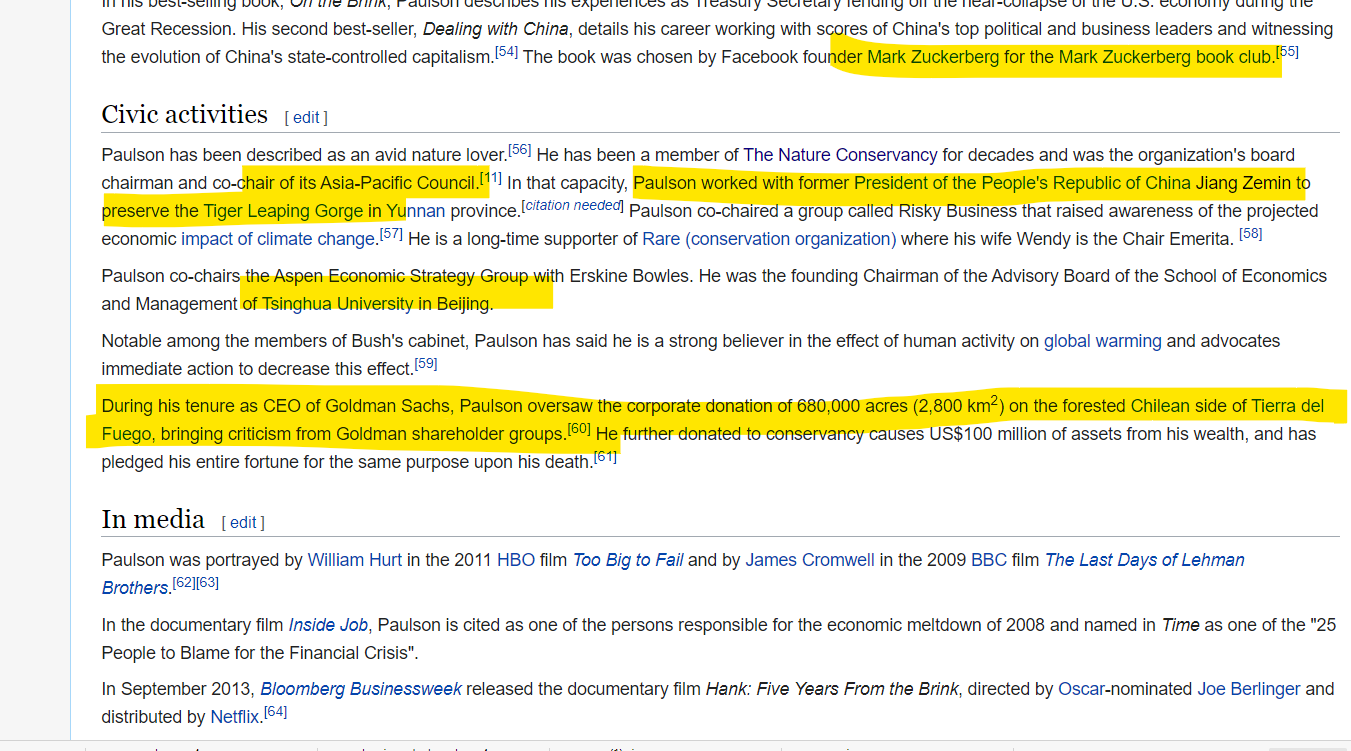Open the Joe Berlinger article

[1249, 689]
